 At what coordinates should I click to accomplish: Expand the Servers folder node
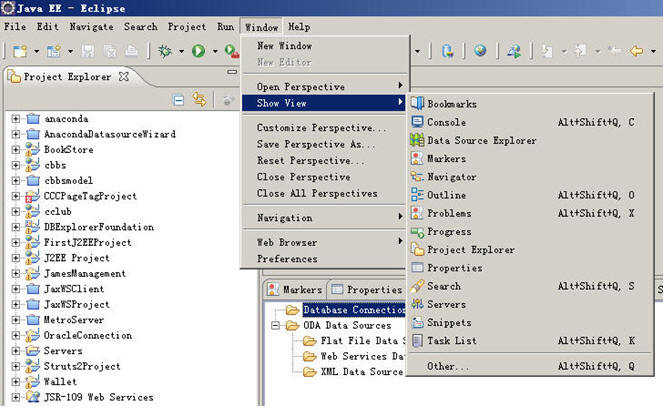coord(16,351)
